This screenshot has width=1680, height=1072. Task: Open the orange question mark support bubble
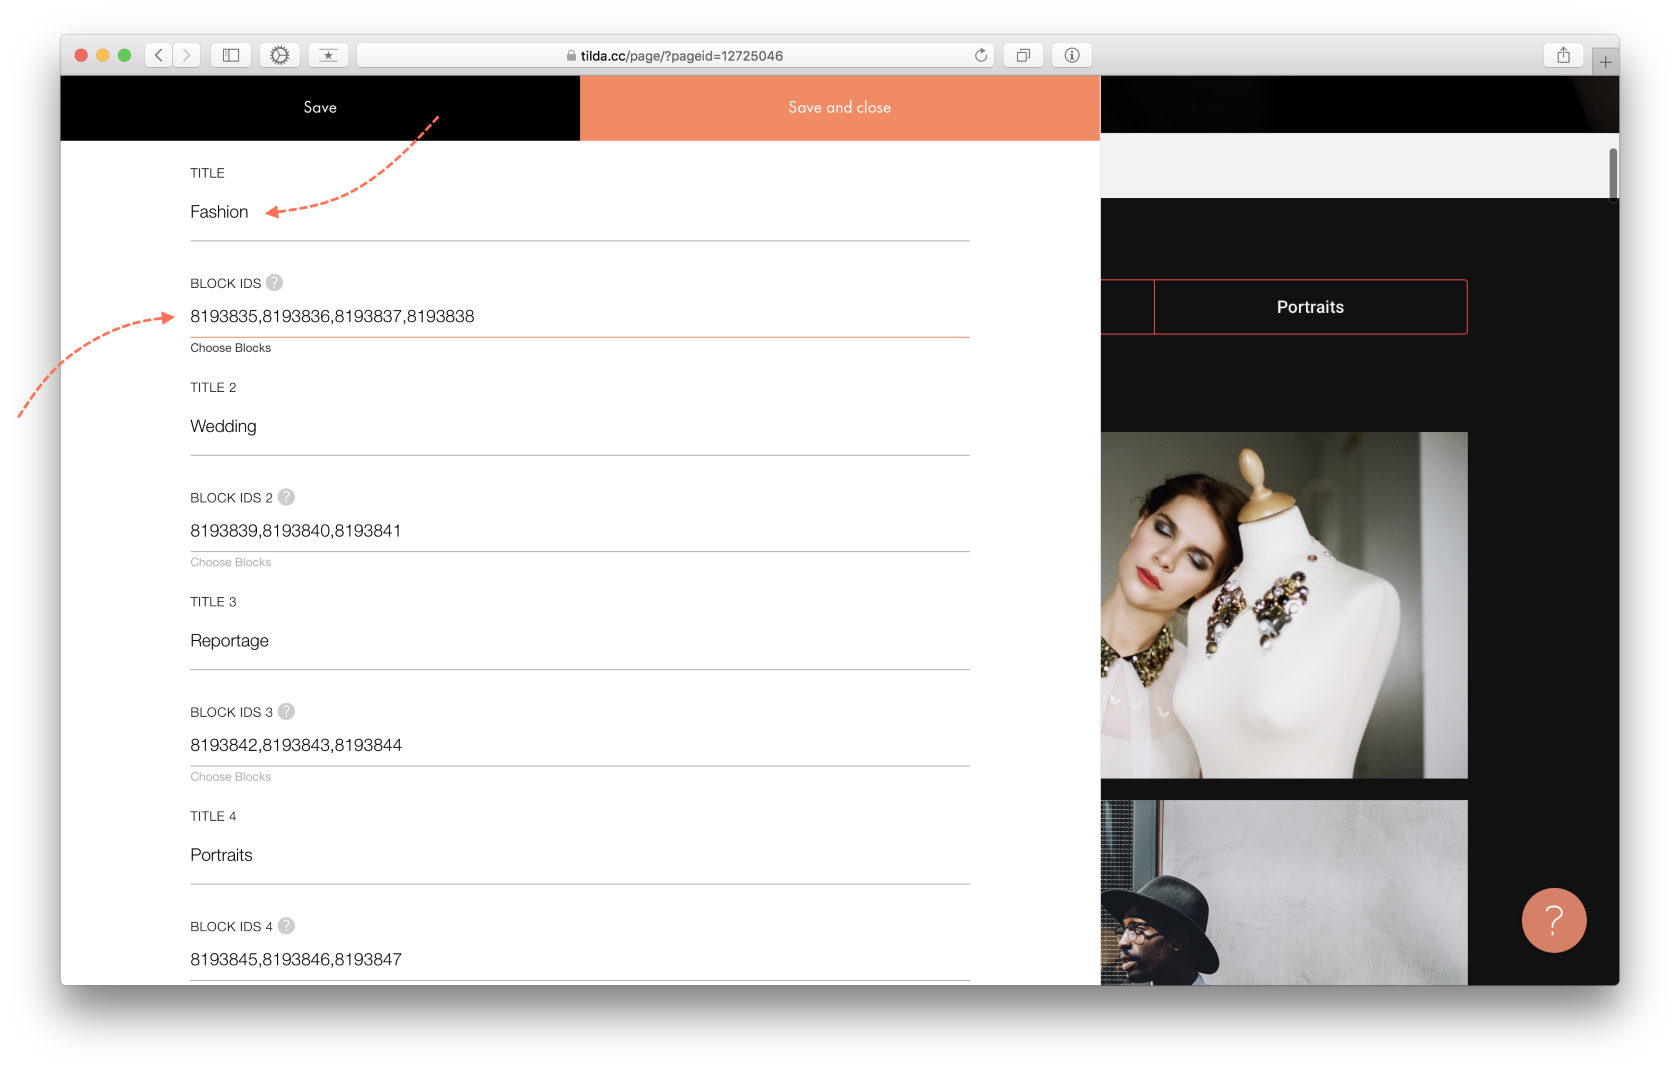pos(1553,920)
